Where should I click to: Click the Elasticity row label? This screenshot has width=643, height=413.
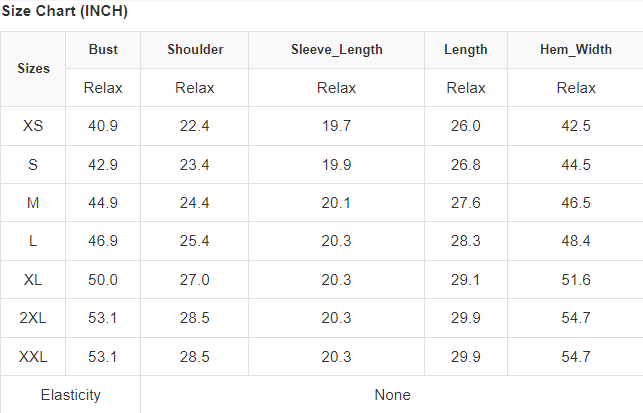coord(70,394)
